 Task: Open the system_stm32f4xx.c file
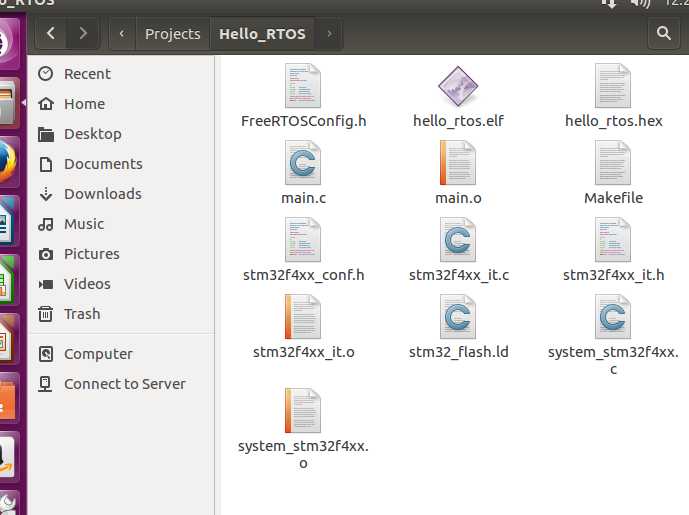[613, 317]
